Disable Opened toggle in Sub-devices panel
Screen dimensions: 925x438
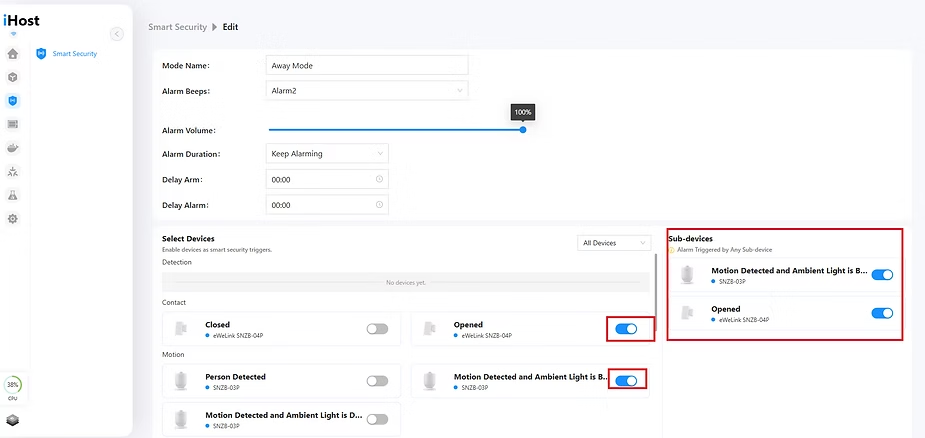(x=882, y=313)
